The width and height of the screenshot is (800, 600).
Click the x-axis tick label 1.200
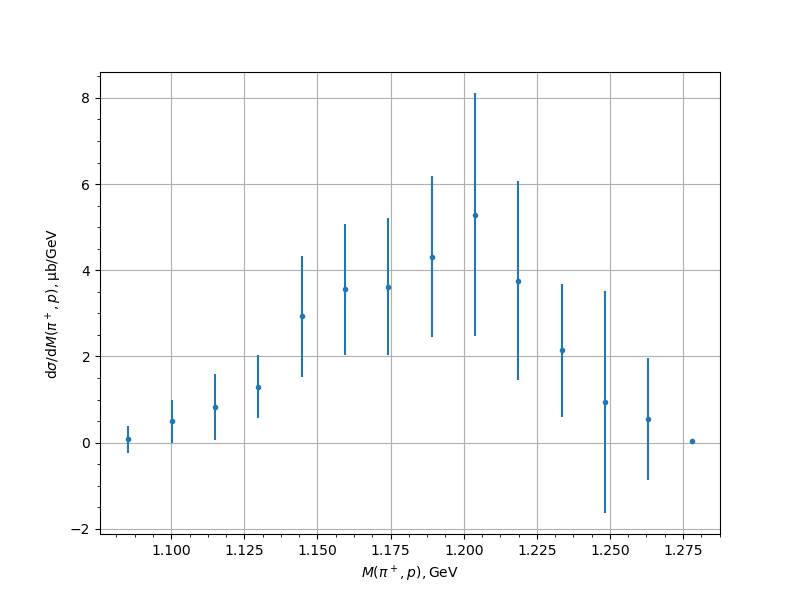point(464,551)
